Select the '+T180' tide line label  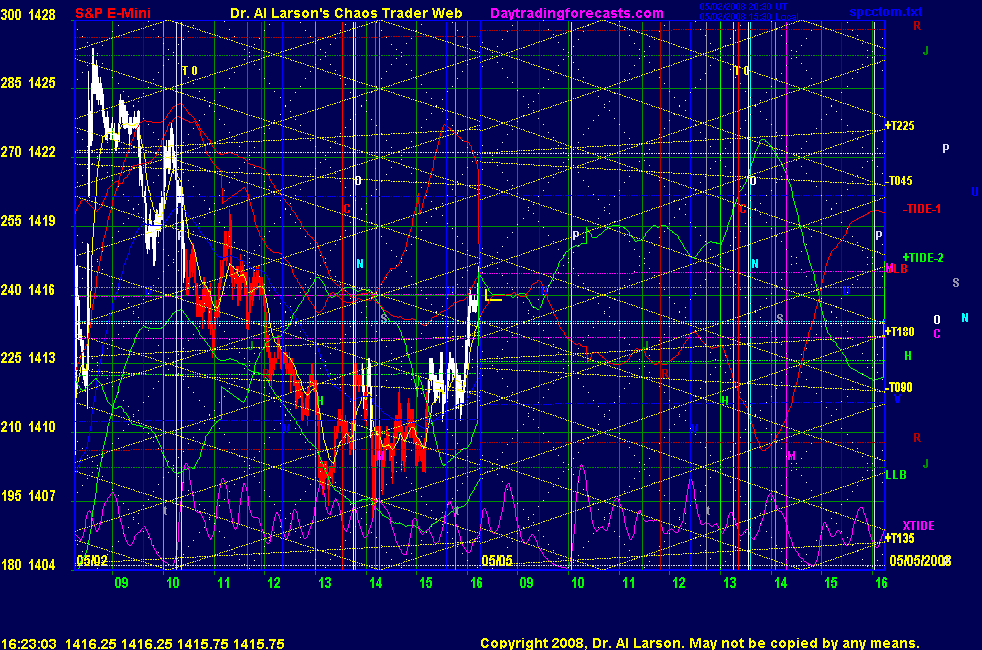[x=899, y=332]
